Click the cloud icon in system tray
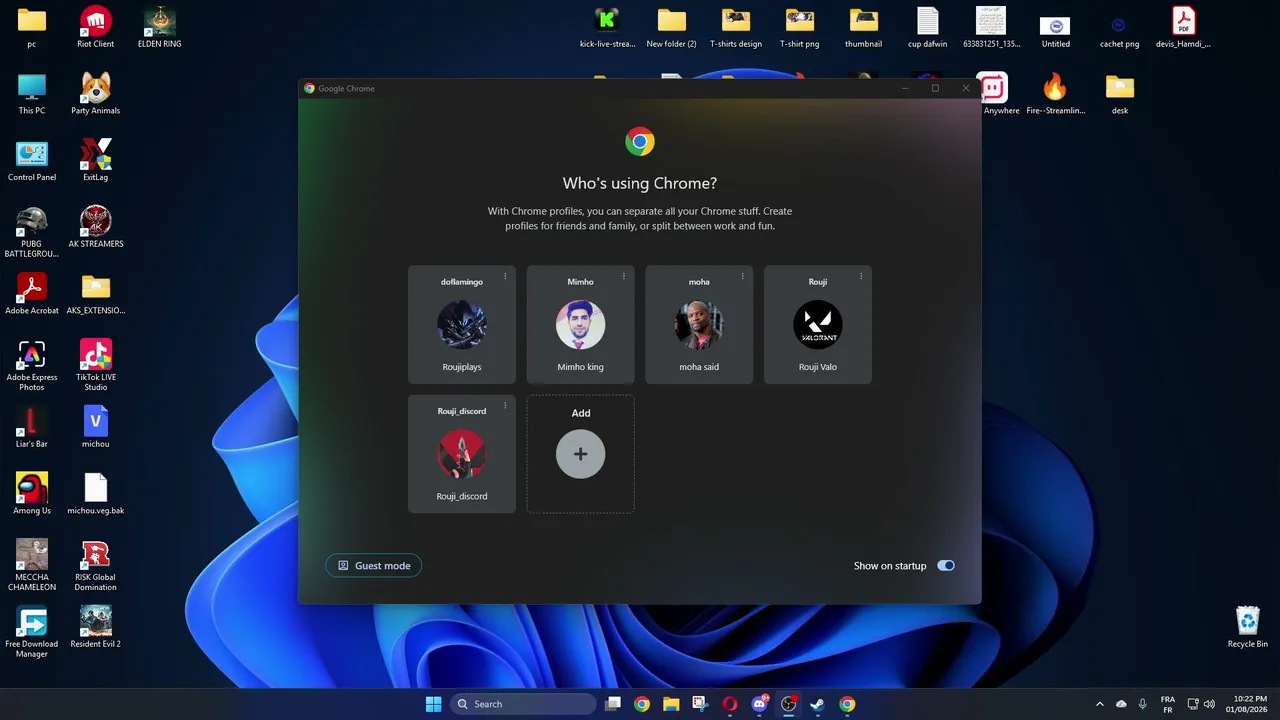1280x720 pixels. (x=1121, y=704)
